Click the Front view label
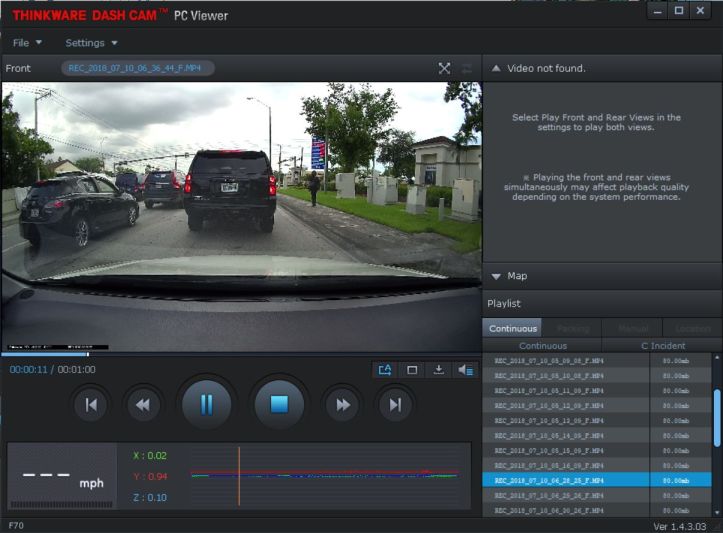 coord(18,68)
